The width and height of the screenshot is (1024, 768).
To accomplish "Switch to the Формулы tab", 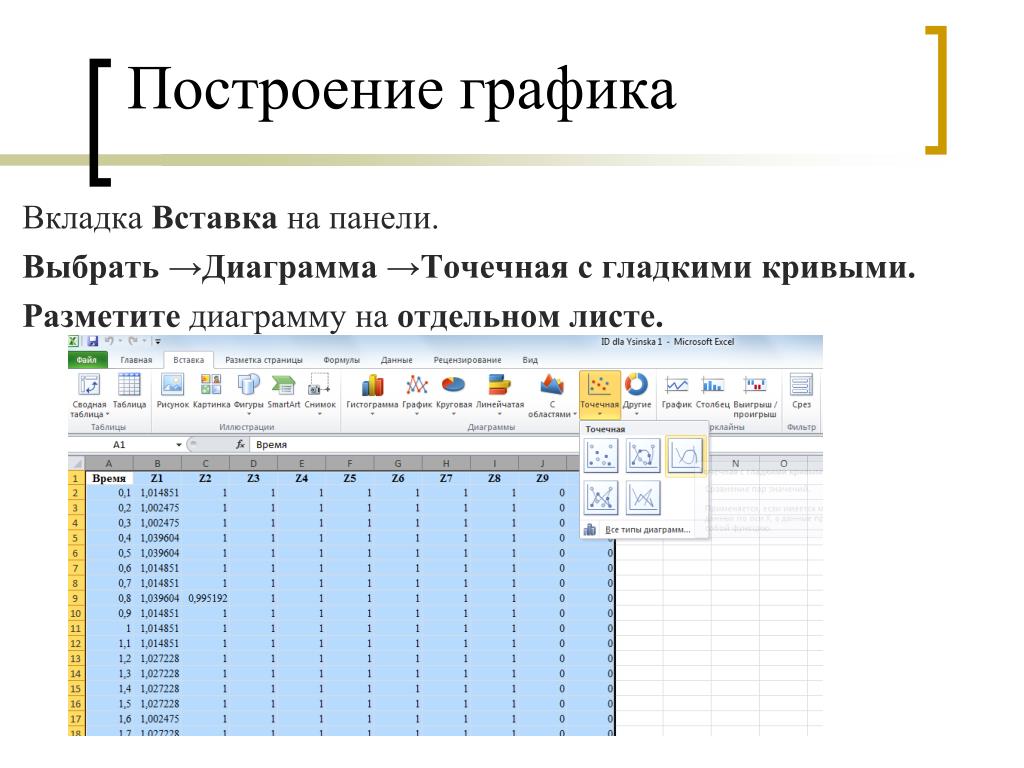I will (x=342, y=360).
